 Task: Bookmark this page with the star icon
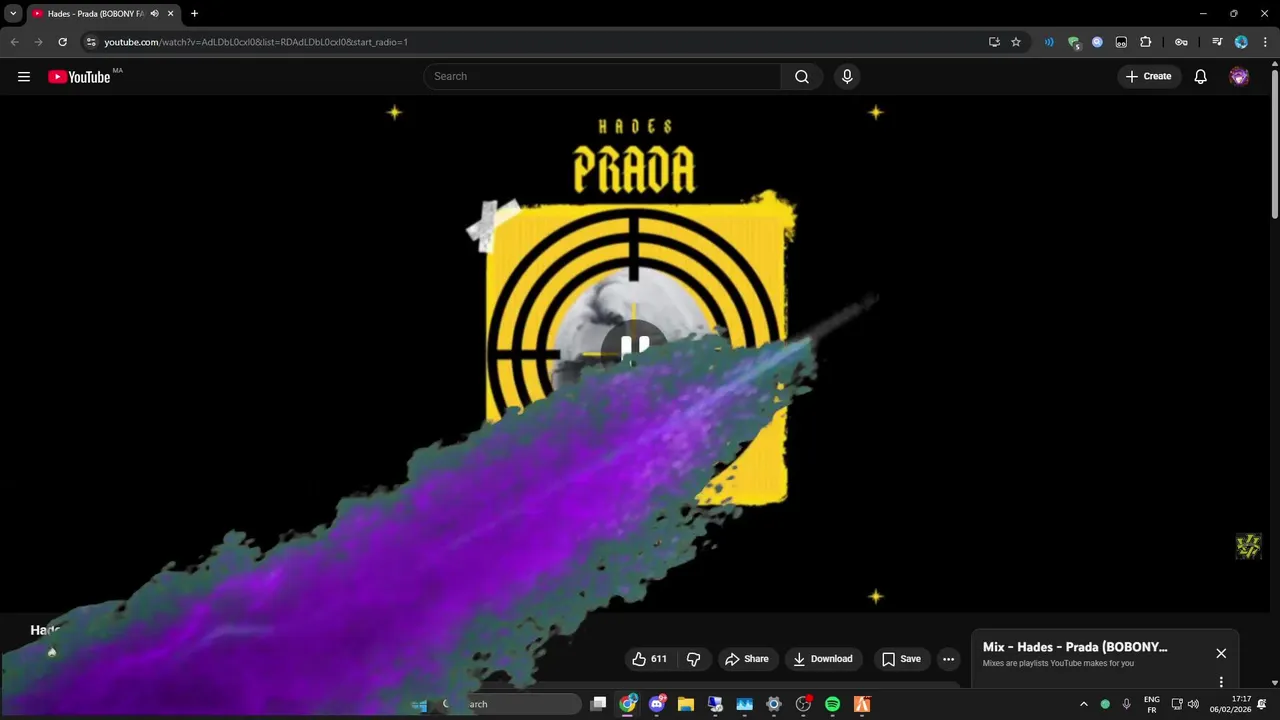(x=1016, y=42)
